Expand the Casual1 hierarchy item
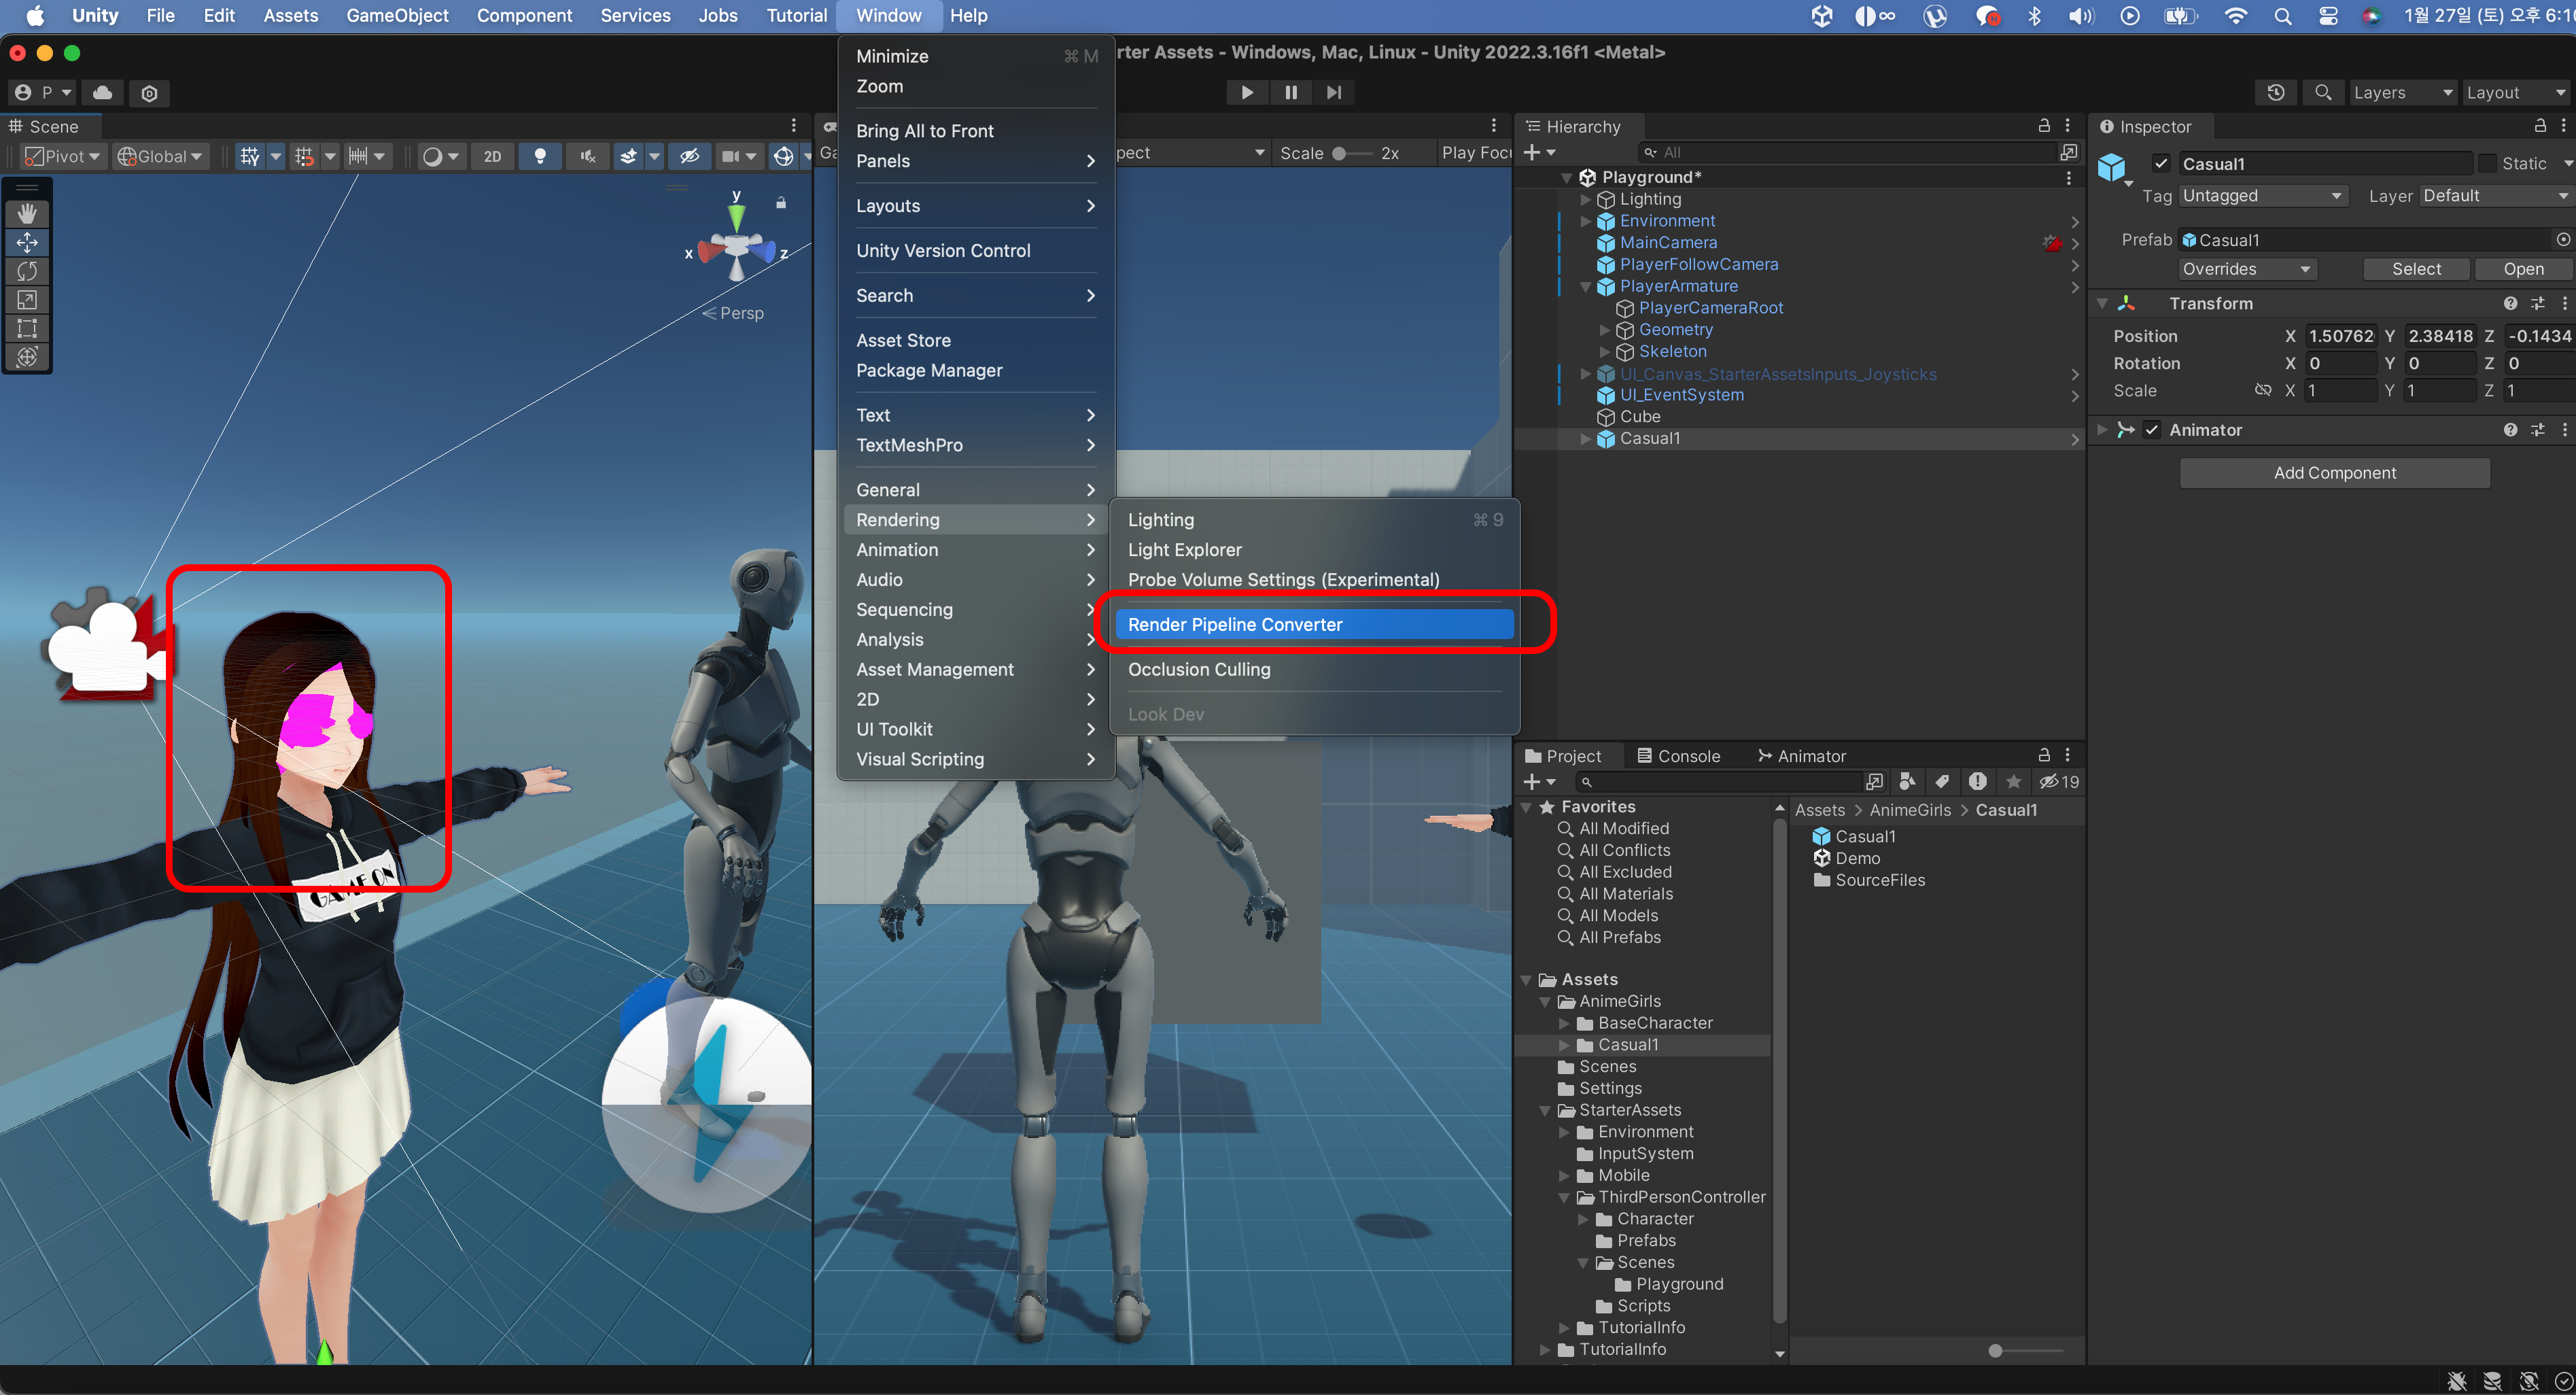The height and width of the screenshot is (1395, 2576). coord(1585,439)
